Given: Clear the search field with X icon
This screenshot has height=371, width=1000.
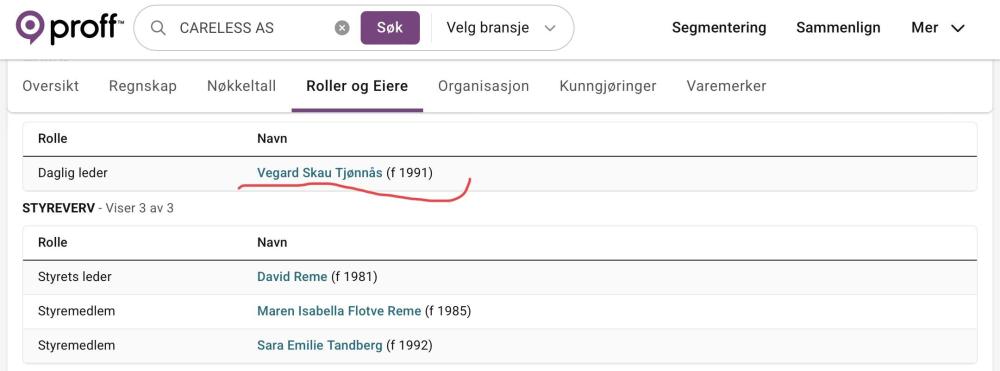Looking at the screenshot, I should click(342, 28).
